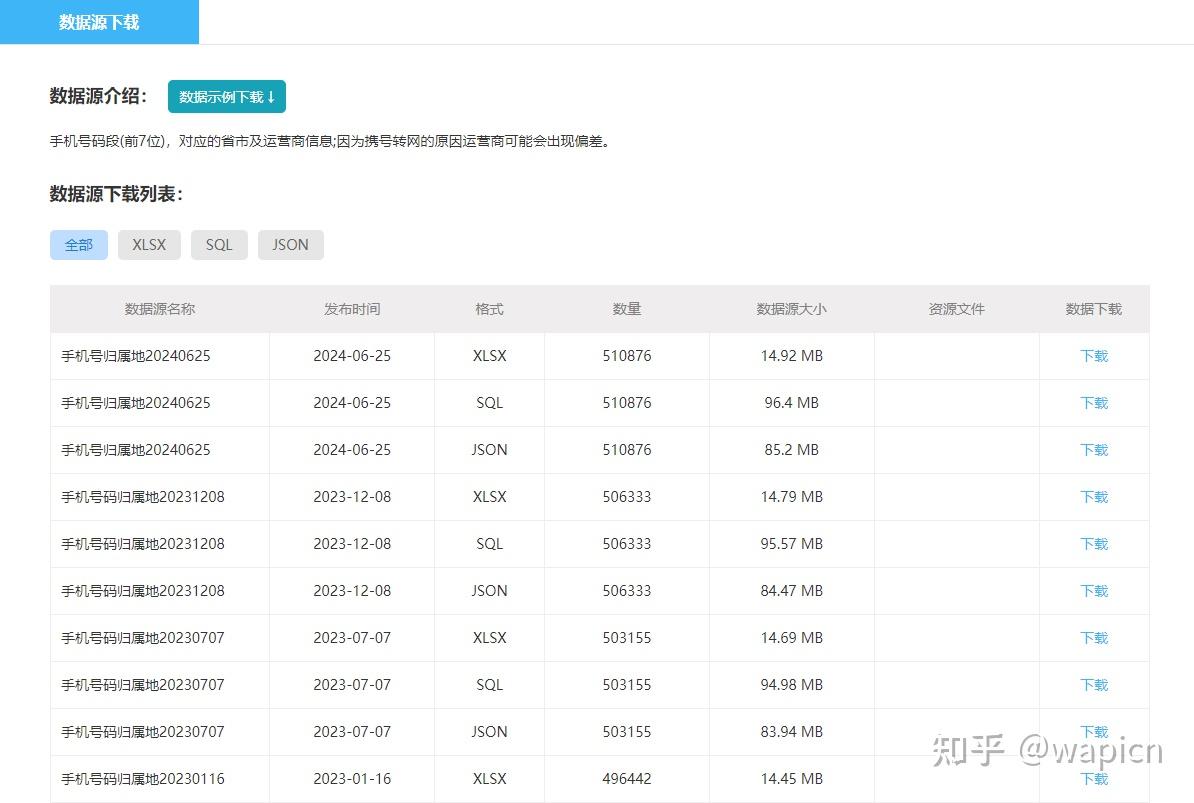Viewport: 1194px width, 803px height.
Task: Click name 手机号归属地20240625 in the SQL row
Action: [136, 403]
